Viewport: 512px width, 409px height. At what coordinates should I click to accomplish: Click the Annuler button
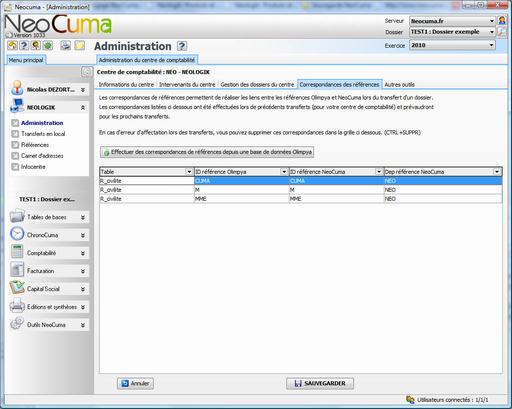pyautogui.click(x=135, y=383)
